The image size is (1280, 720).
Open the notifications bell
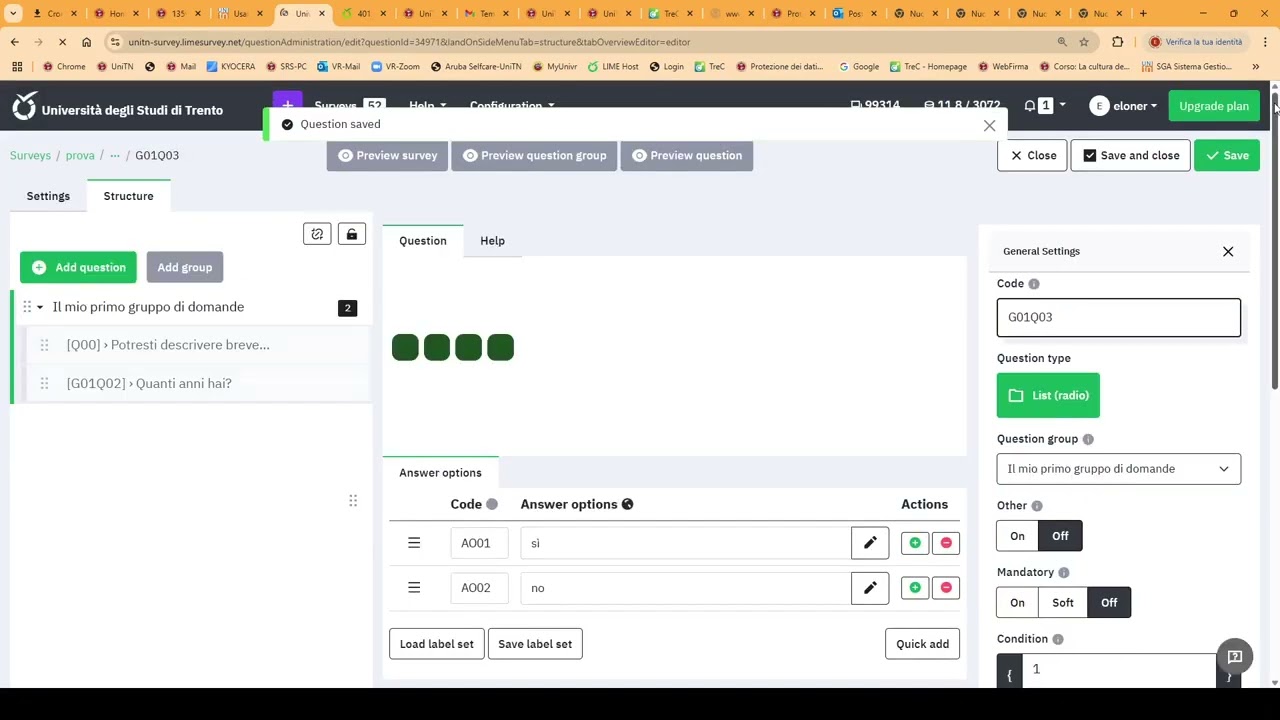point(1030,106)
